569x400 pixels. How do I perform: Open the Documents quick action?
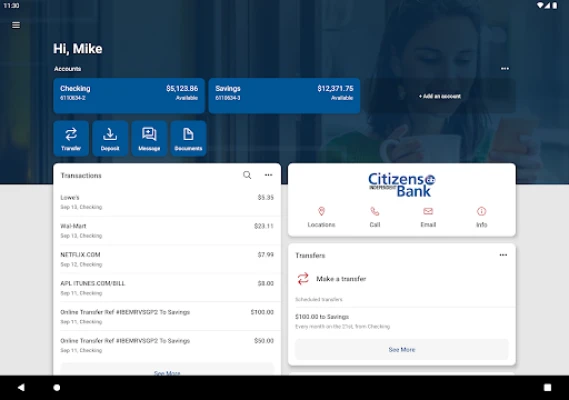click(188, 138)
